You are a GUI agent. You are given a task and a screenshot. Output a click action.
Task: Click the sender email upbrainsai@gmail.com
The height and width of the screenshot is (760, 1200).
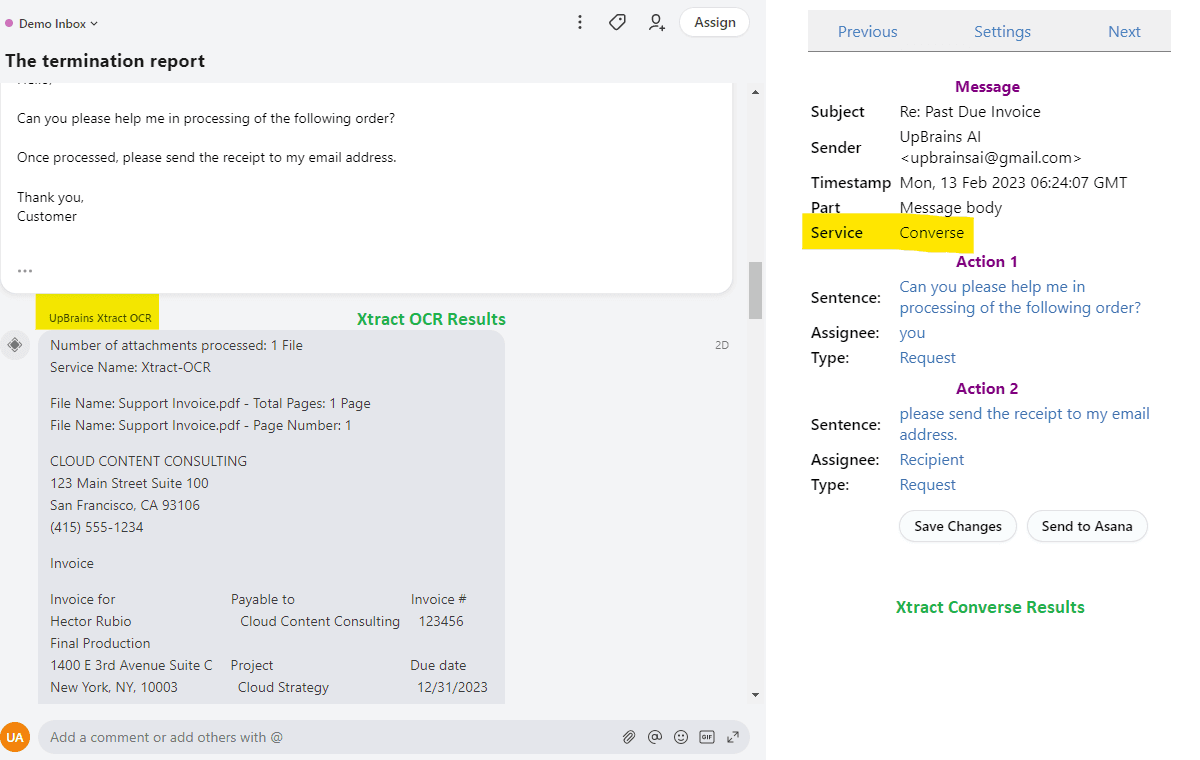990,158
